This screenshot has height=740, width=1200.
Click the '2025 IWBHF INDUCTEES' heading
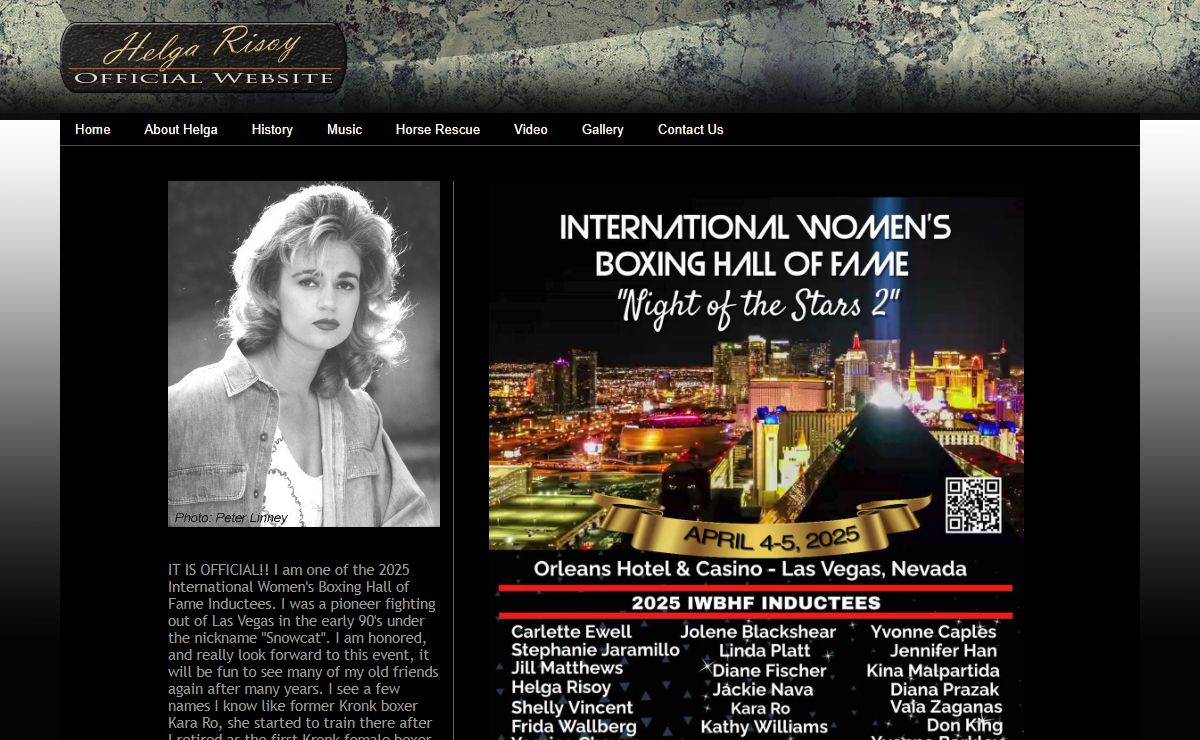(x=756, y=603)
